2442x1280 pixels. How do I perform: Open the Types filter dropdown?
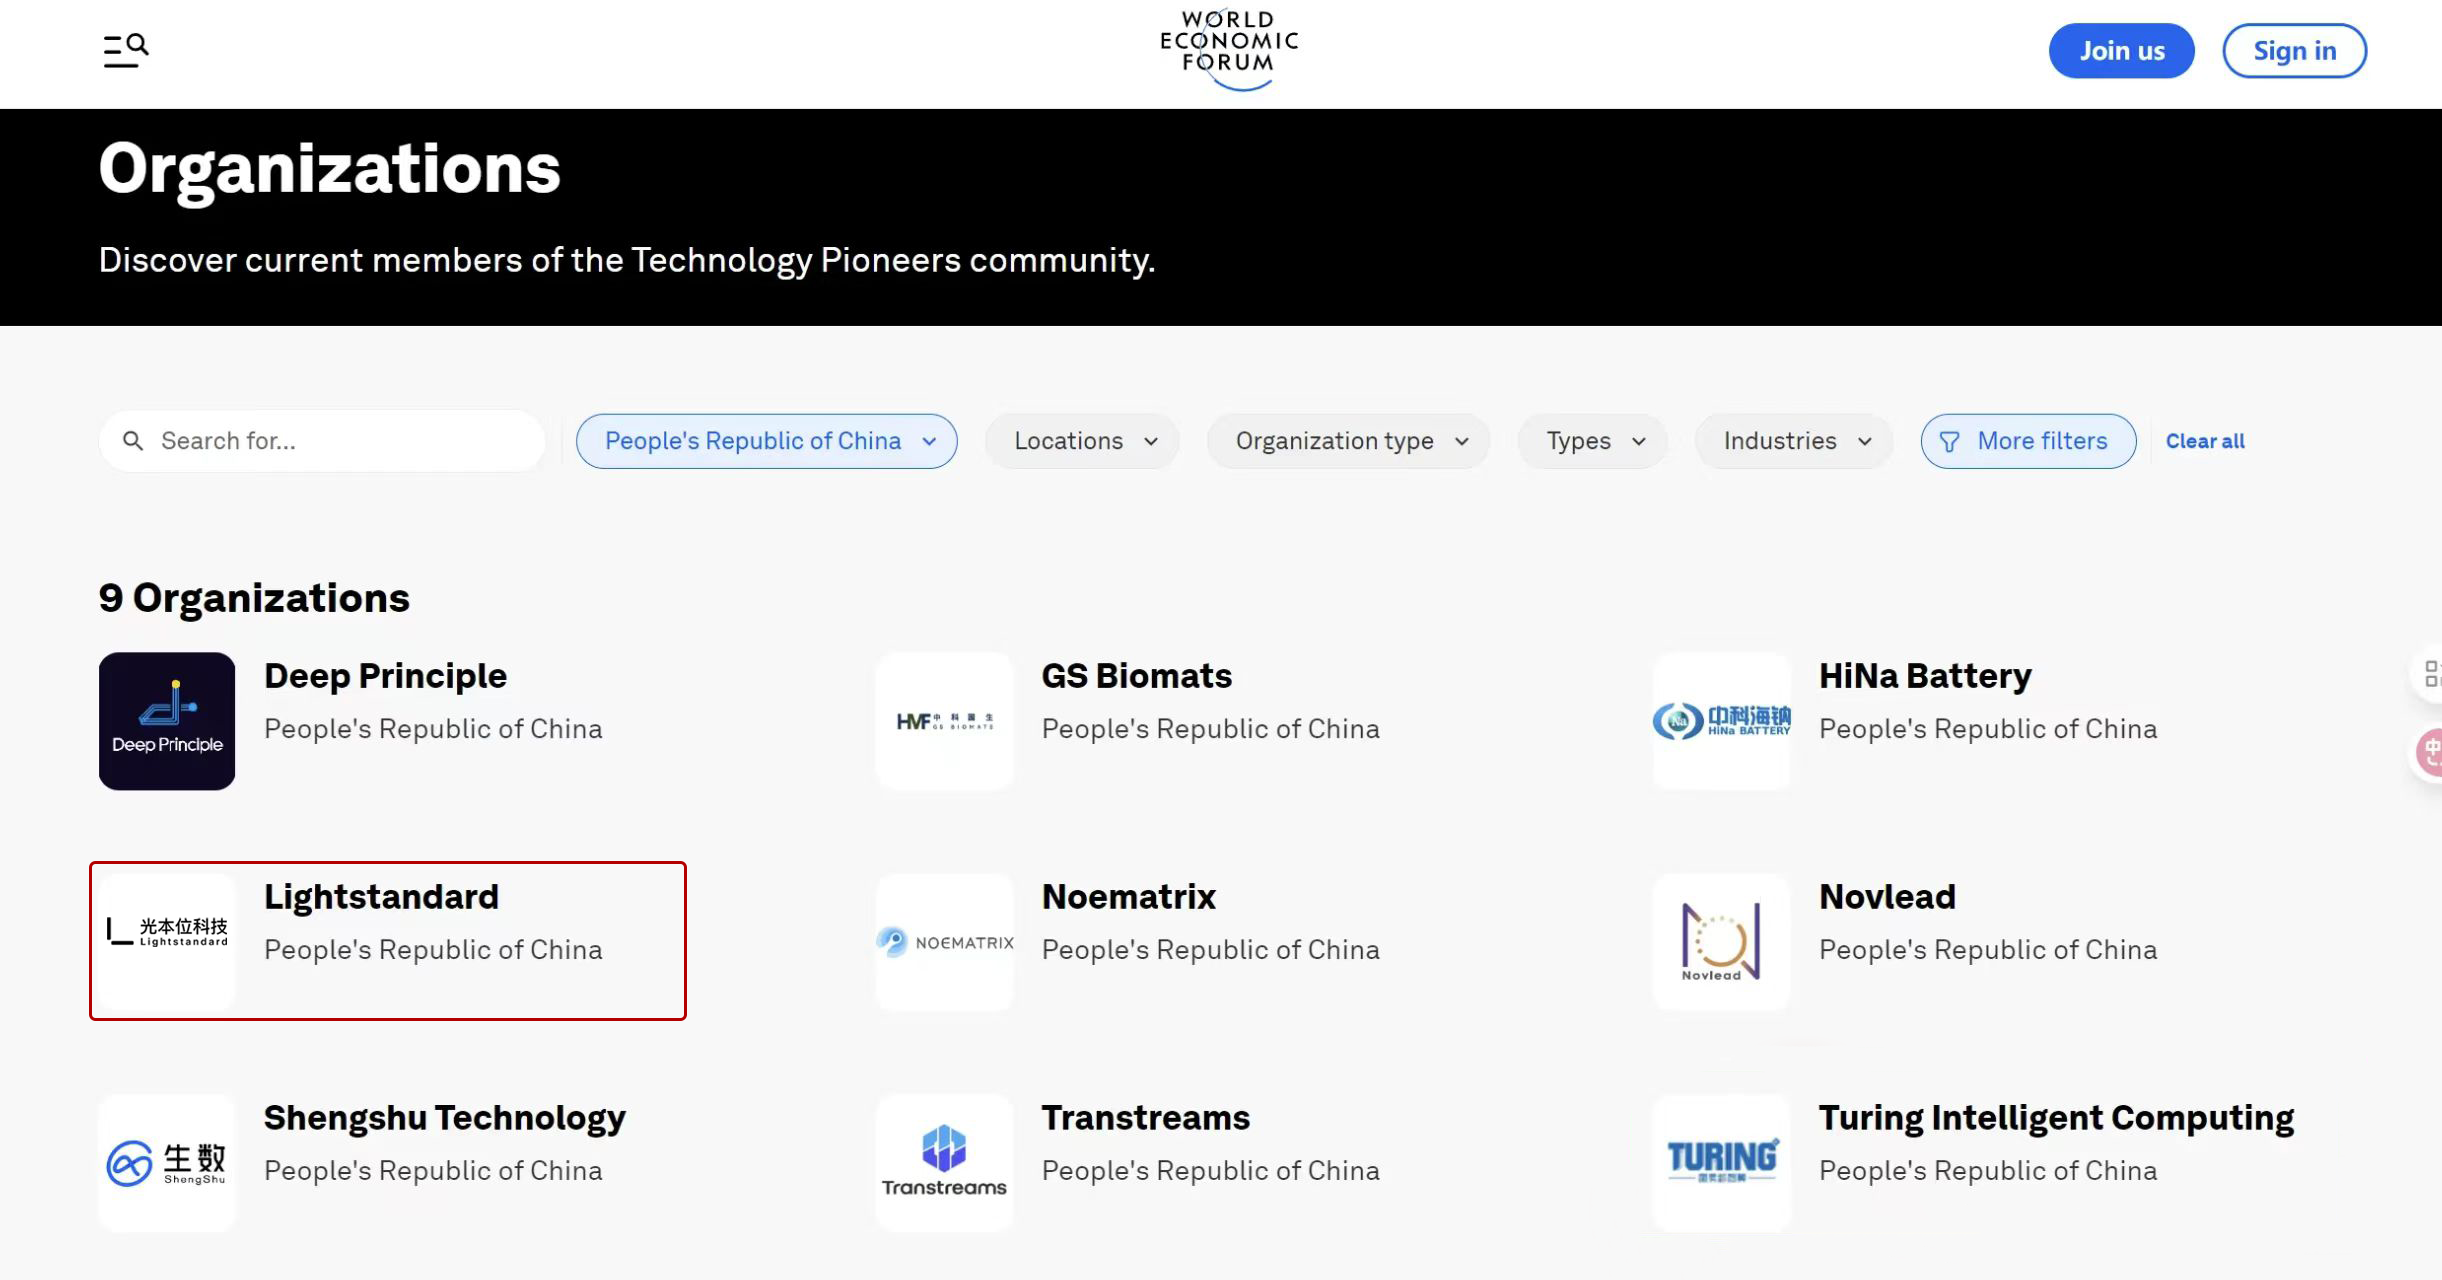[x=1593, y=441]
